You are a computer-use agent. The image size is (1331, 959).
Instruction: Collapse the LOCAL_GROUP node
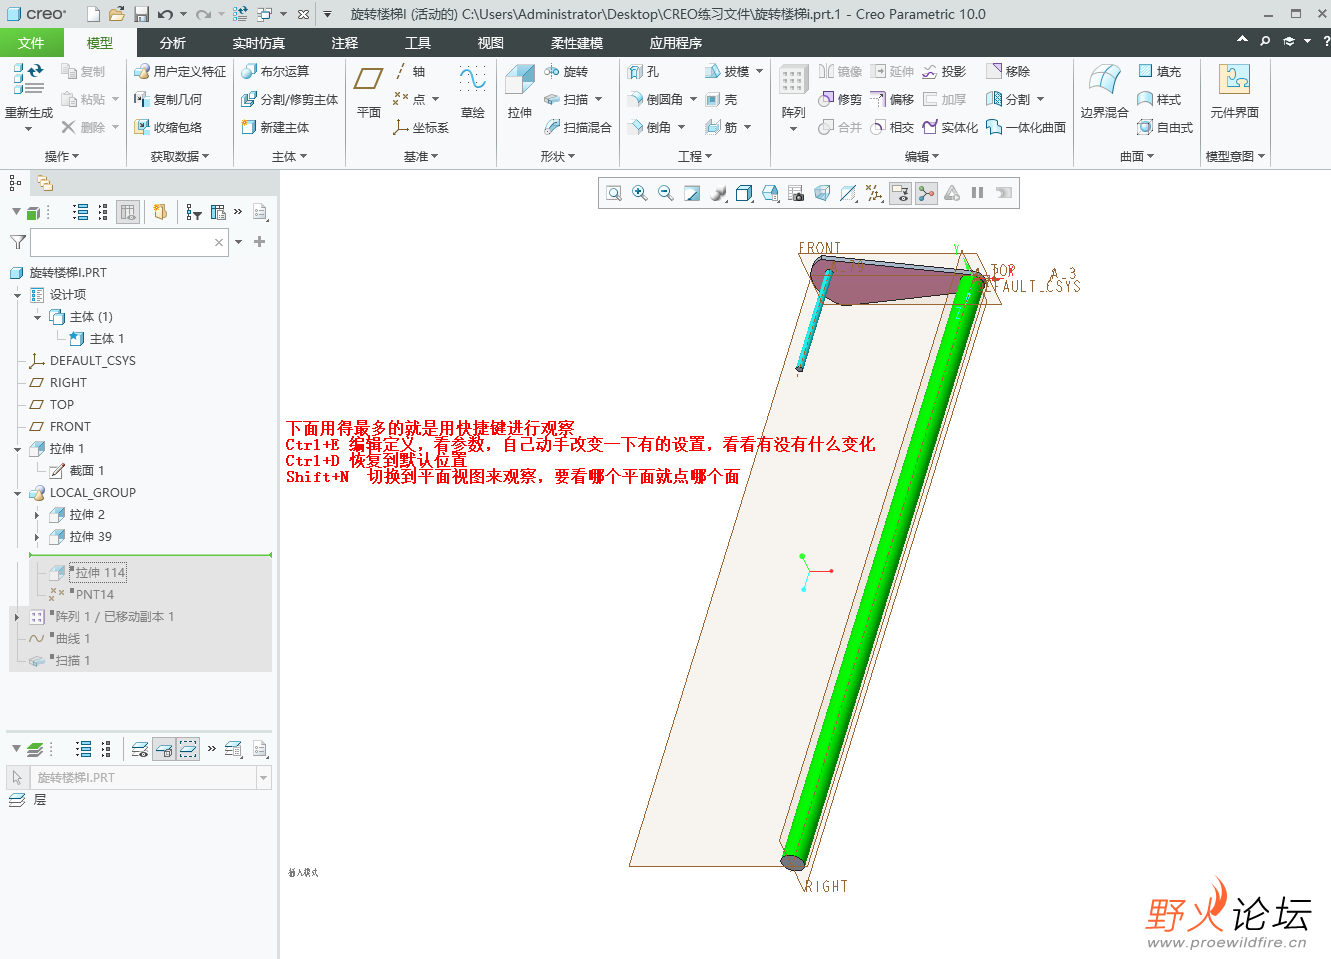tap(17, 493)
